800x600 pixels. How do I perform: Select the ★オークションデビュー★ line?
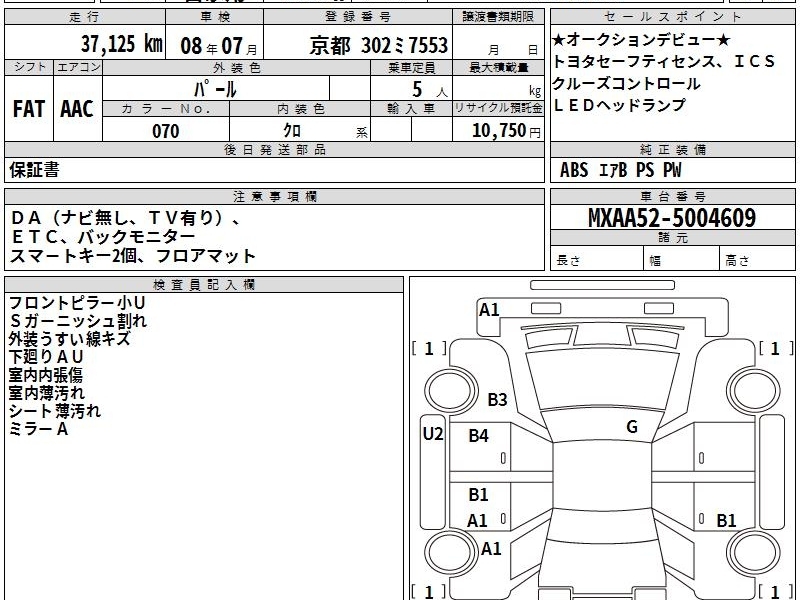click(641, 40)
